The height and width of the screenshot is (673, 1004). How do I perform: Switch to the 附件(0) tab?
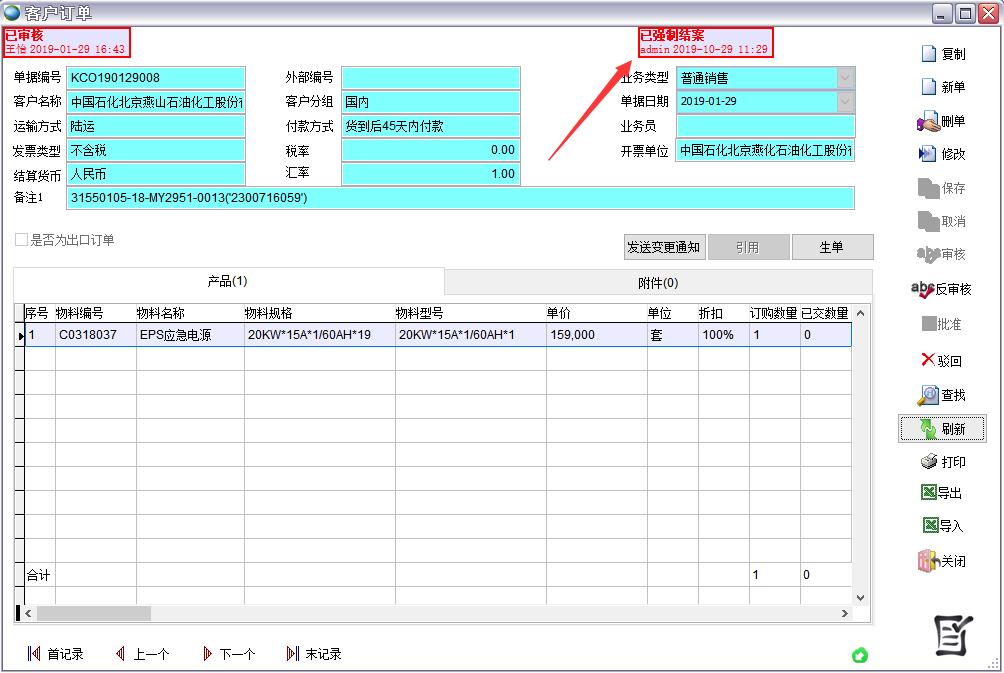[657, 283]
